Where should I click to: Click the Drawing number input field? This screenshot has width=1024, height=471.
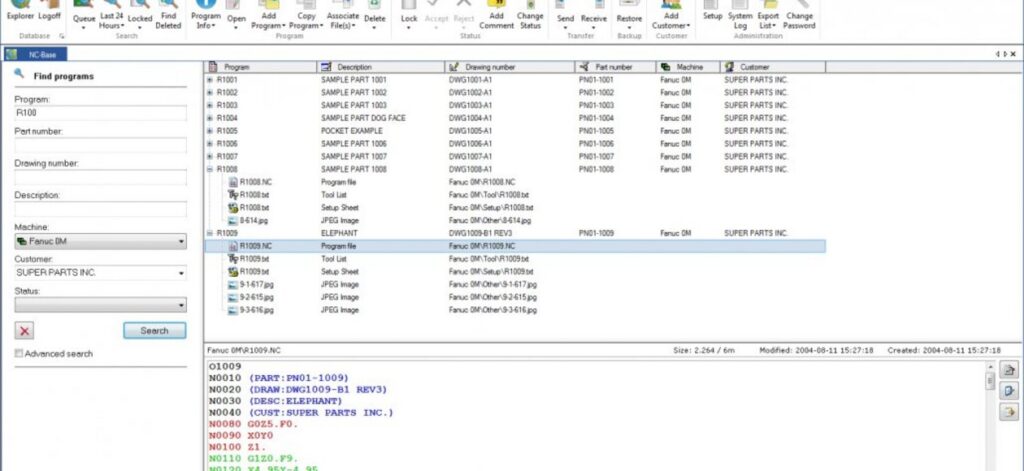coord(101,177)
